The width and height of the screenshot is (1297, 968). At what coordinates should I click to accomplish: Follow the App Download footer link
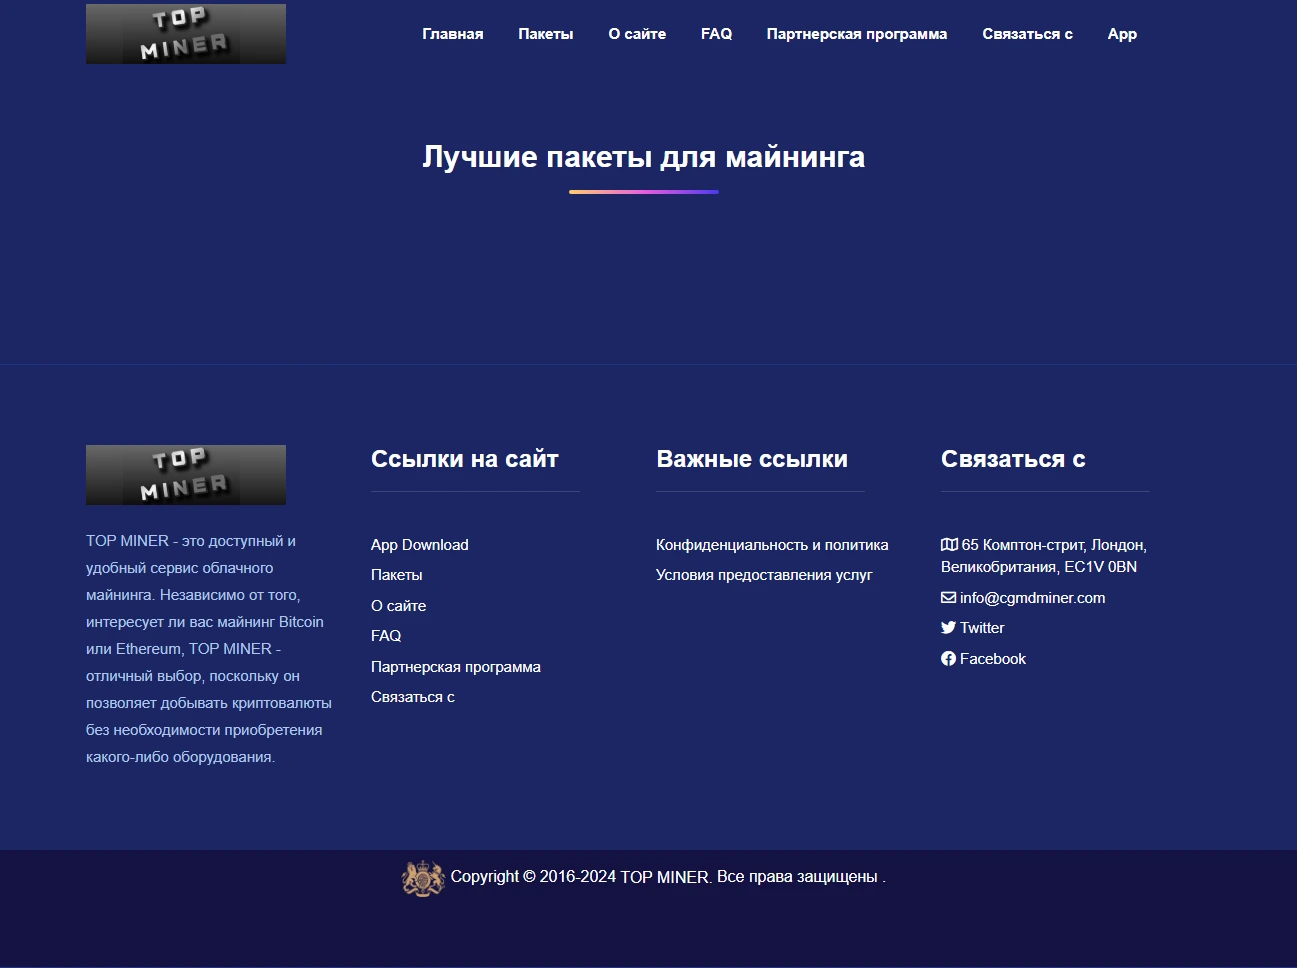coord(420,545)
